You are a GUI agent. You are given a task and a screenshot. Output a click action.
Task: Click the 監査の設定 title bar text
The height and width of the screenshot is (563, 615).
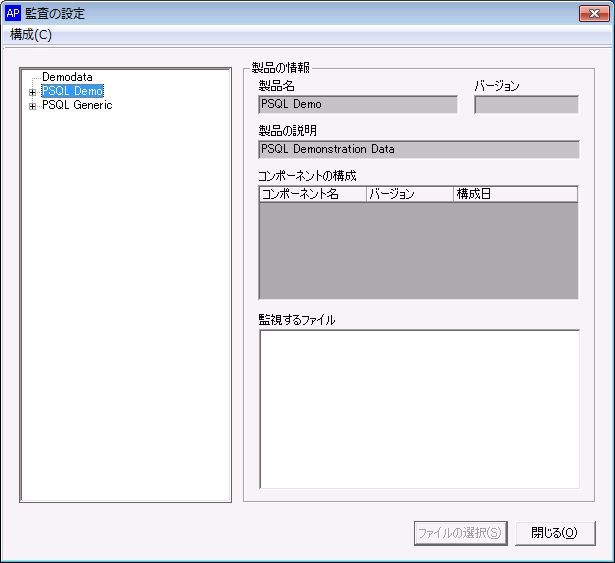coord(55,14)
